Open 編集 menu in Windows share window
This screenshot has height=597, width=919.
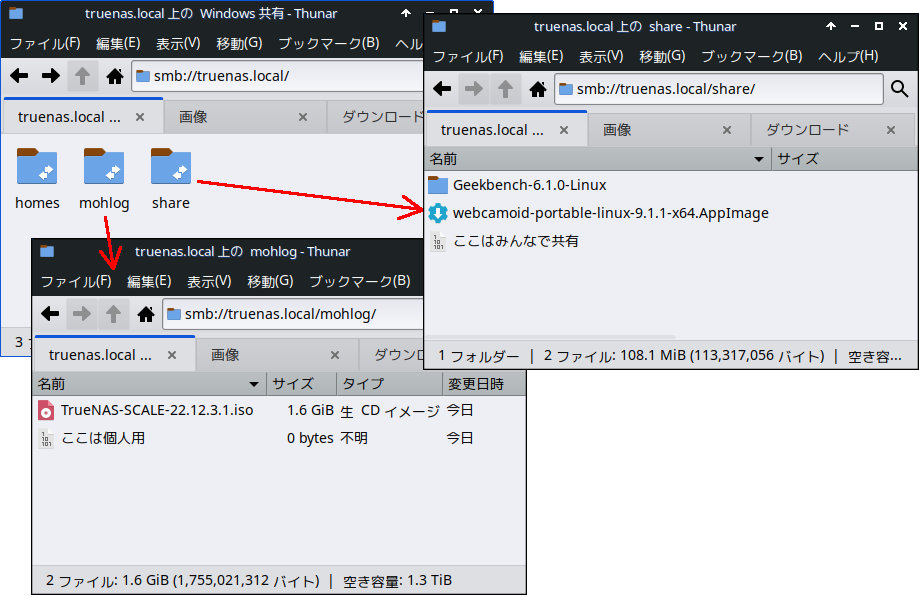click(118, 44)
